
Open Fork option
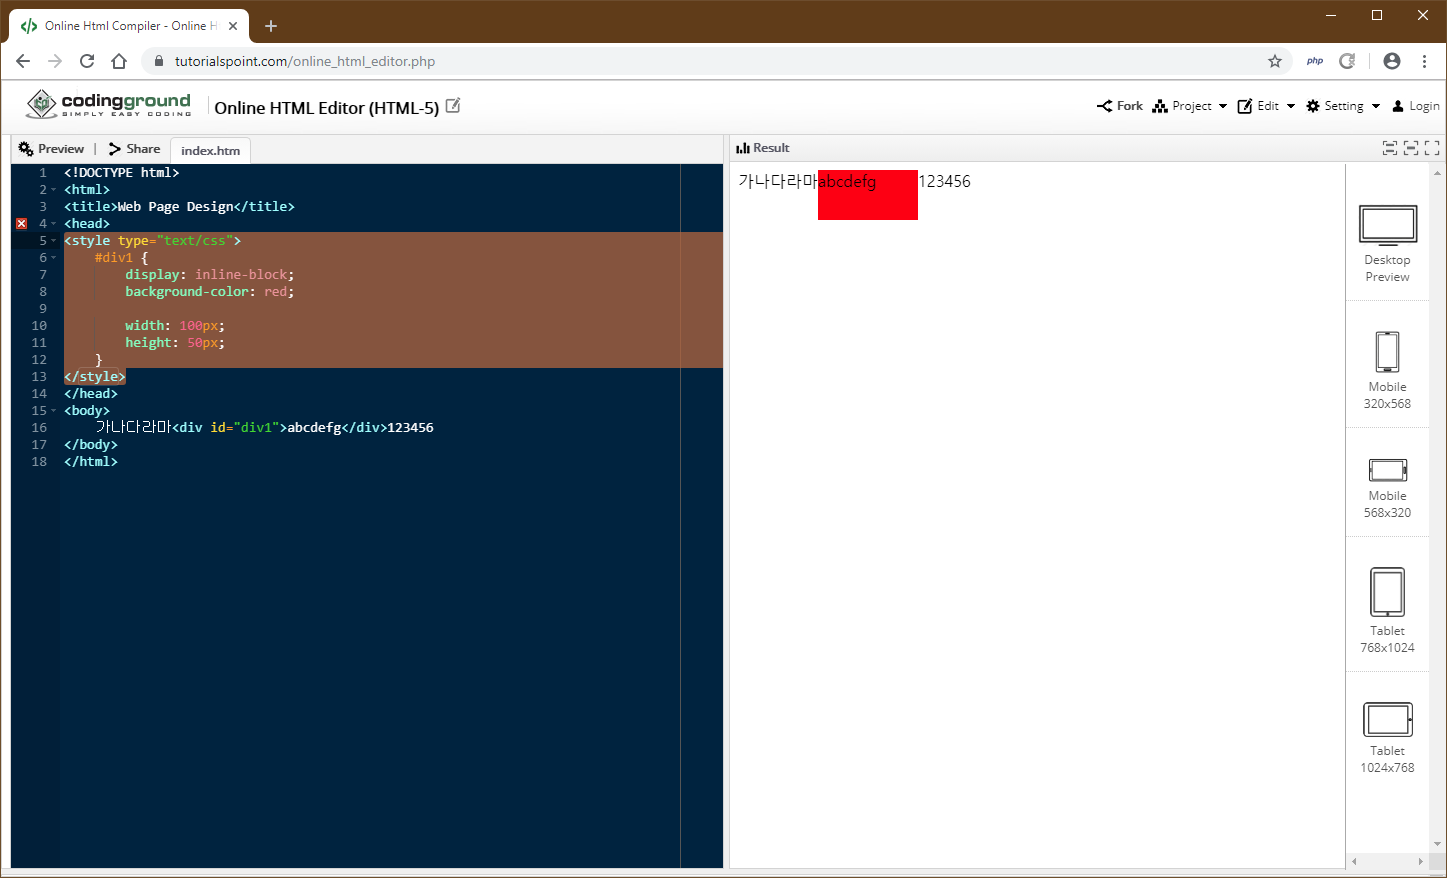1119,106
